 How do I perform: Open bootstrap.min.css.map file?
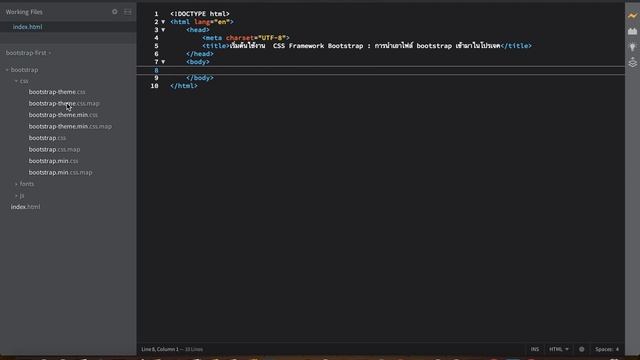(60, 172)
